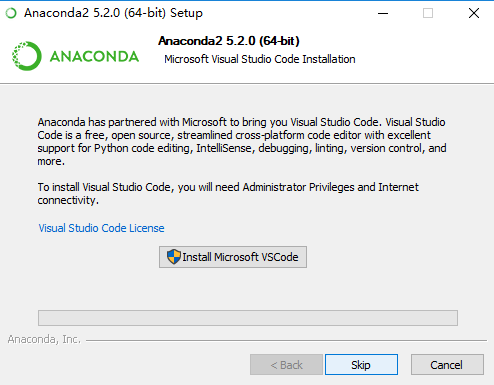Install Microsoft VSCode
This screenshot has width=494, height=385.
233,257
